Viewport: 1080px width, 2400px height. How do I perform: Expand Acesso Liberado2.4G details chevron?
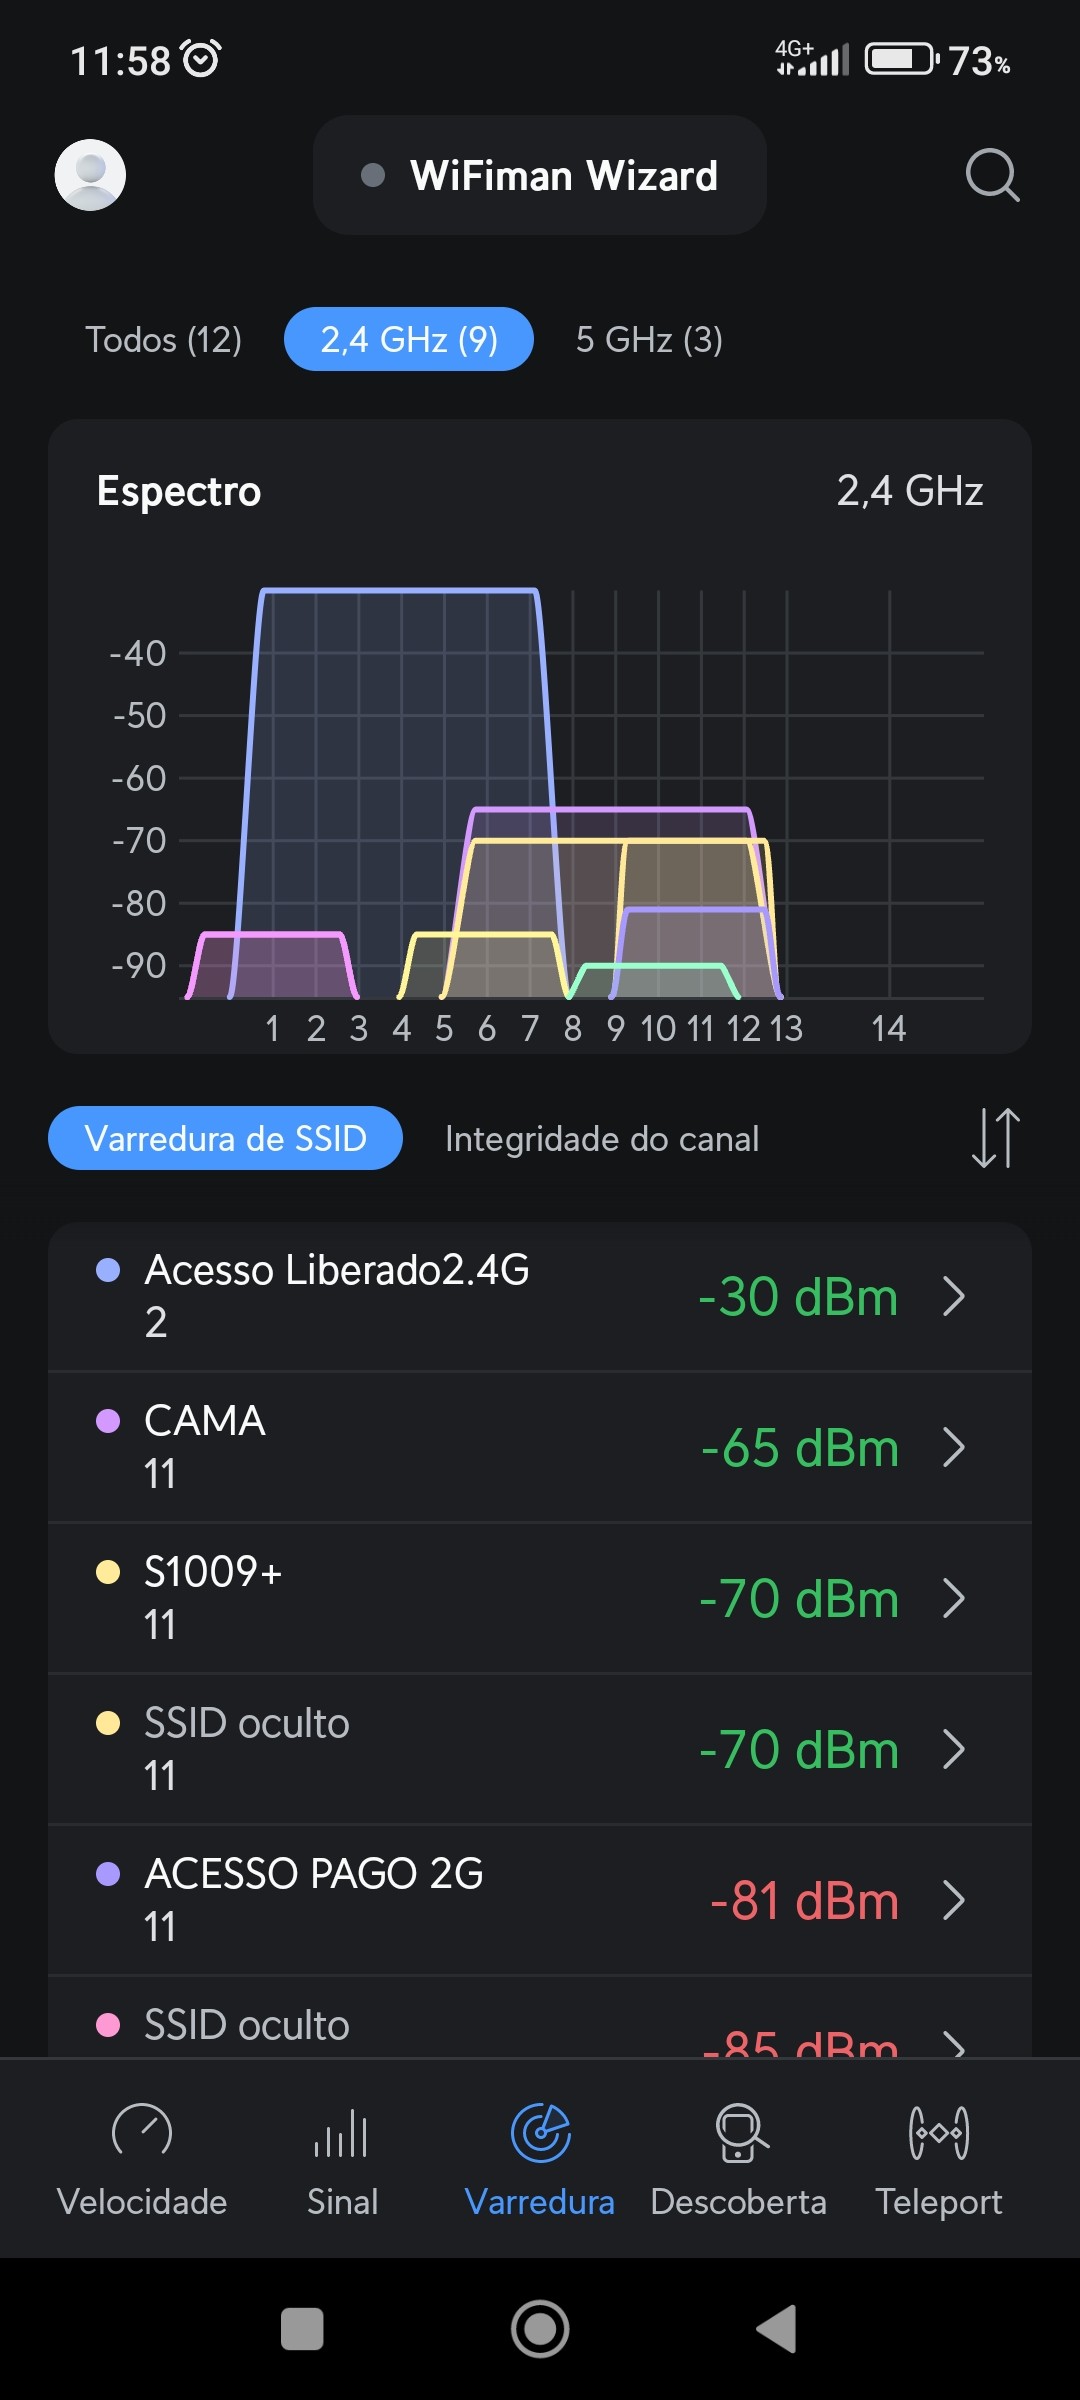[954, 1297]
